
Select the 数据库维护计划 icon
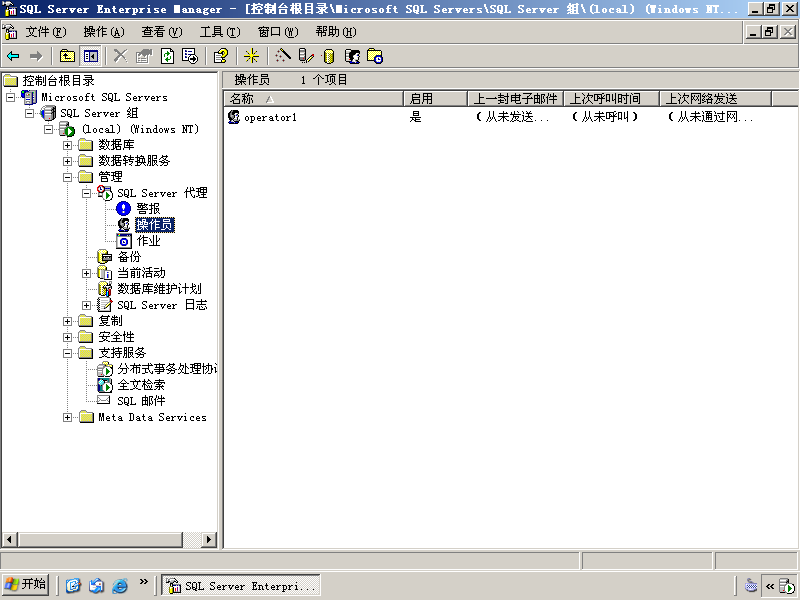click(105, 289)
